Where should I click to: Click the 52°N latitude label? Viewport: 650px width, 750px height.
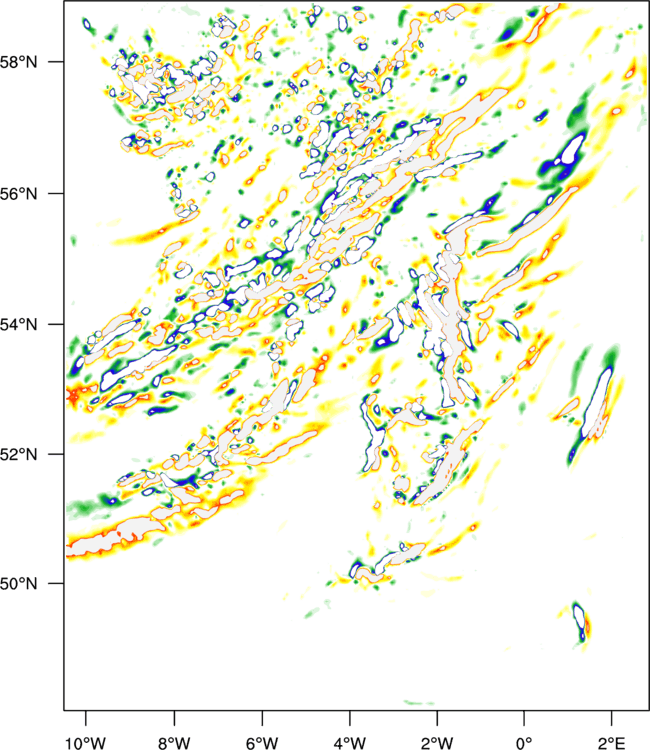click(x=19, y=454)
